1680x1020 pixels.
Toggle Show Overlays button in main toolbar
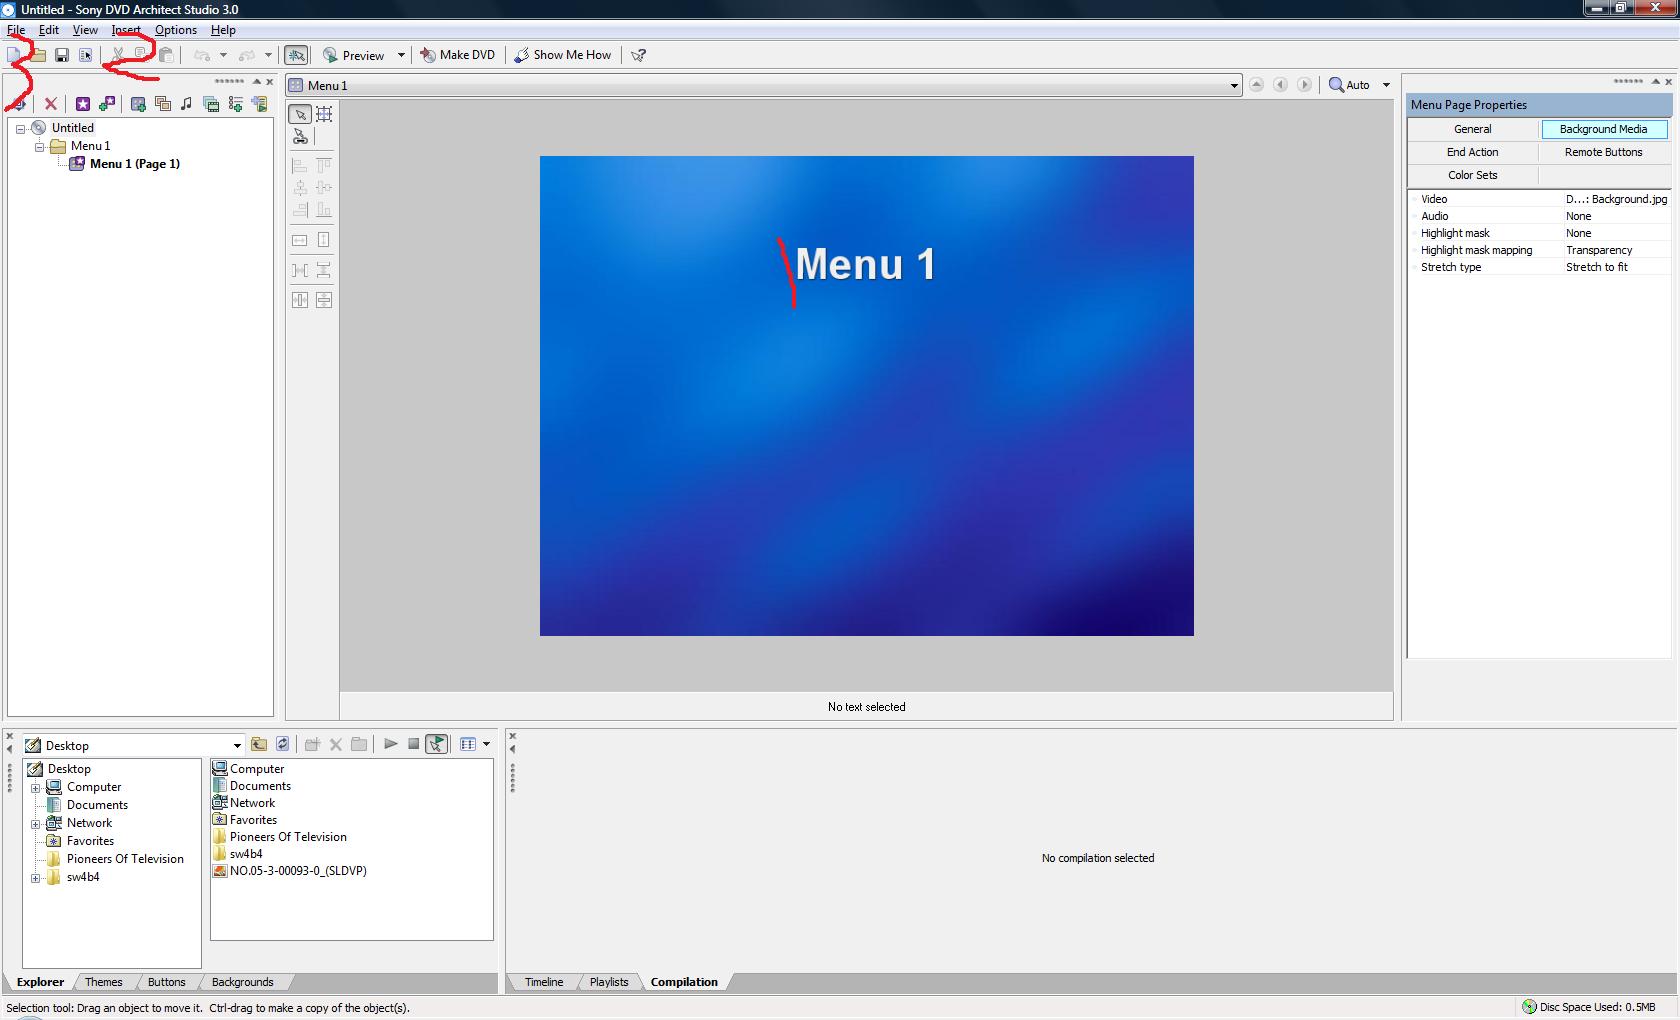(296, 55)
